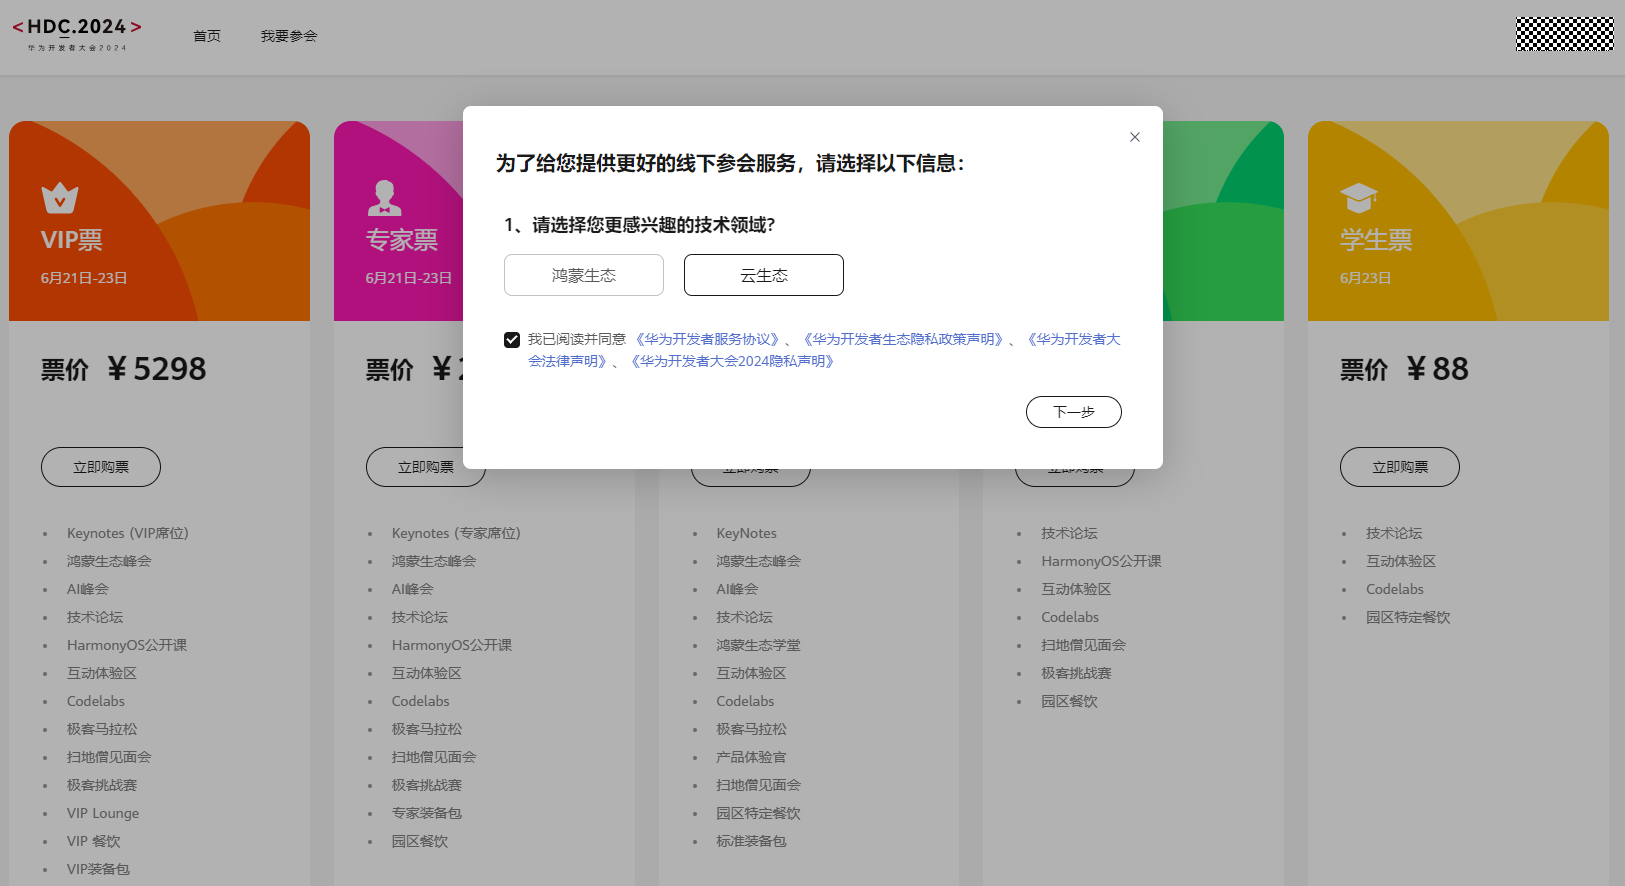Click the HDC.2024 logo
Screen dimensions: 1625x886
[77, 34]
